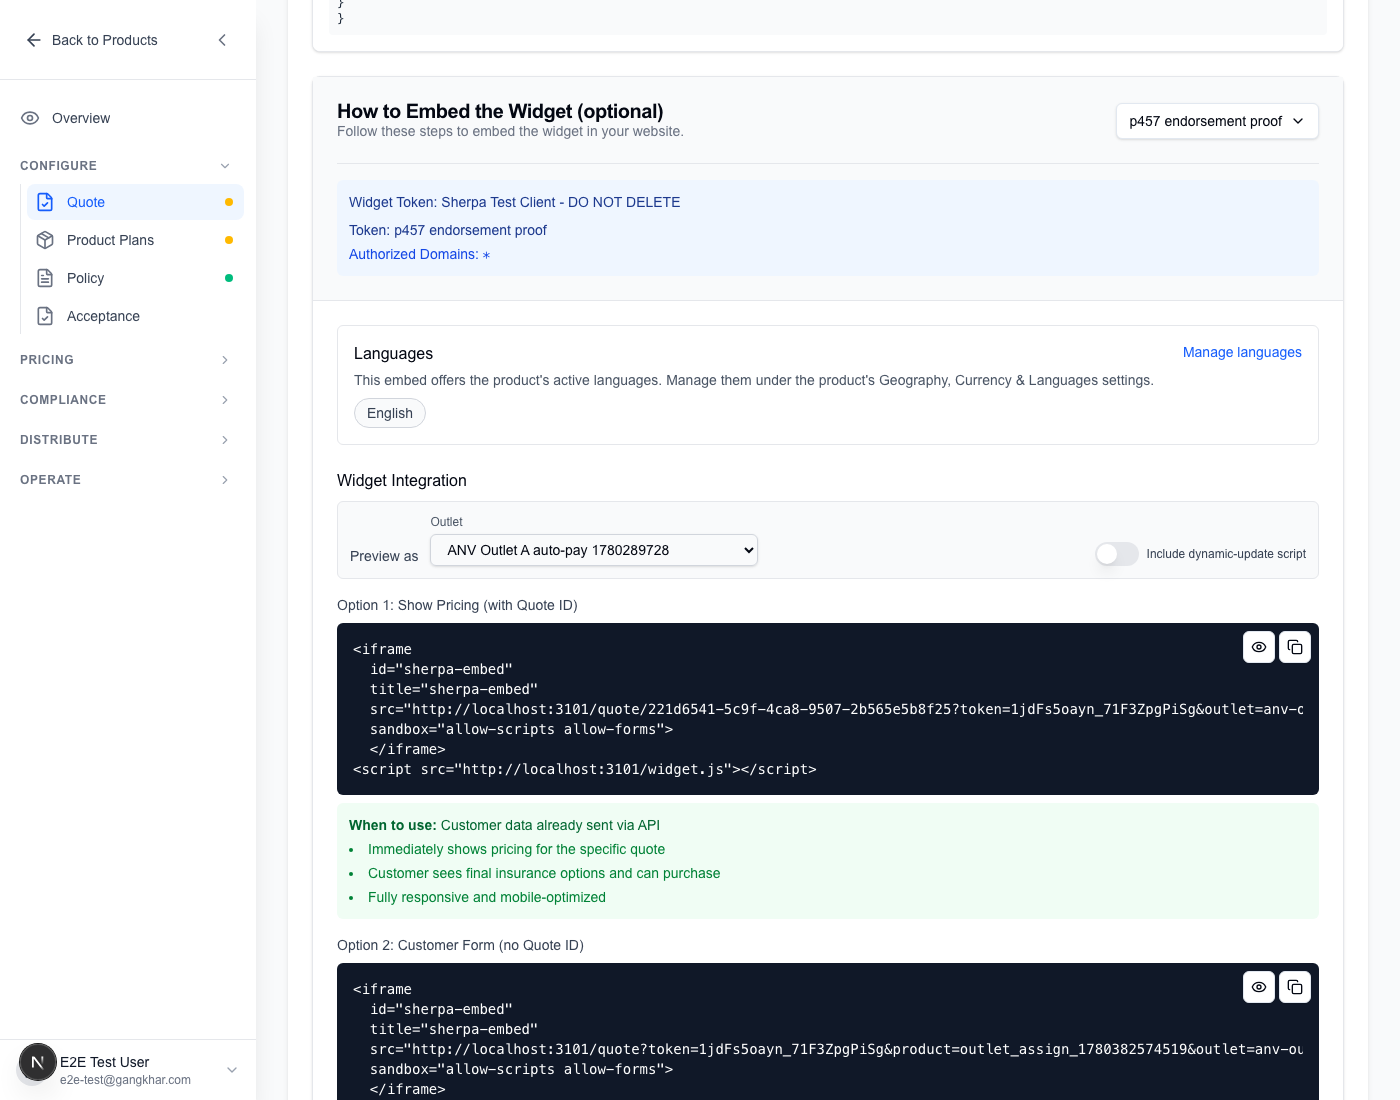Click the Option 1: Show Pricing label
The image size is (1400, 1100).
(457, 605)
